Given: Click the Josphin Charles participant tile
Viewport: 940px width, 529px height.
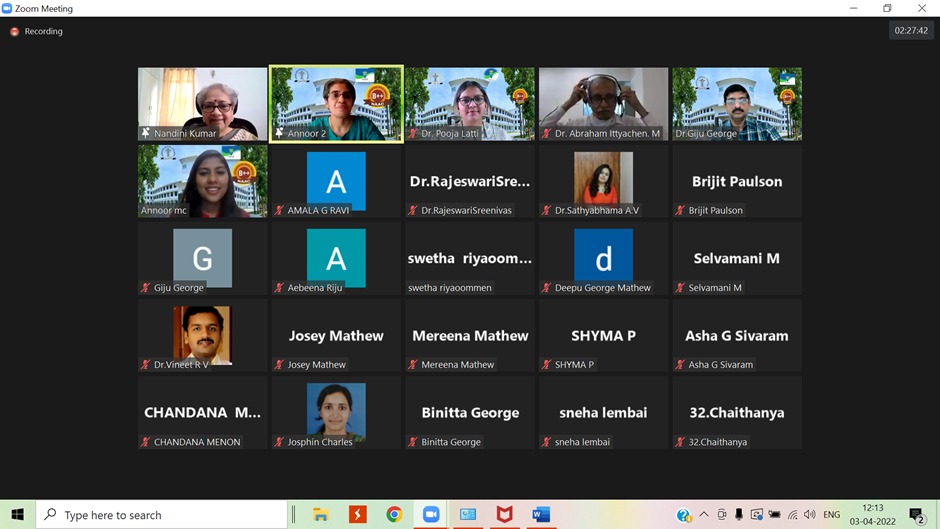Looking at the screenshot, I should click(336, 413).
